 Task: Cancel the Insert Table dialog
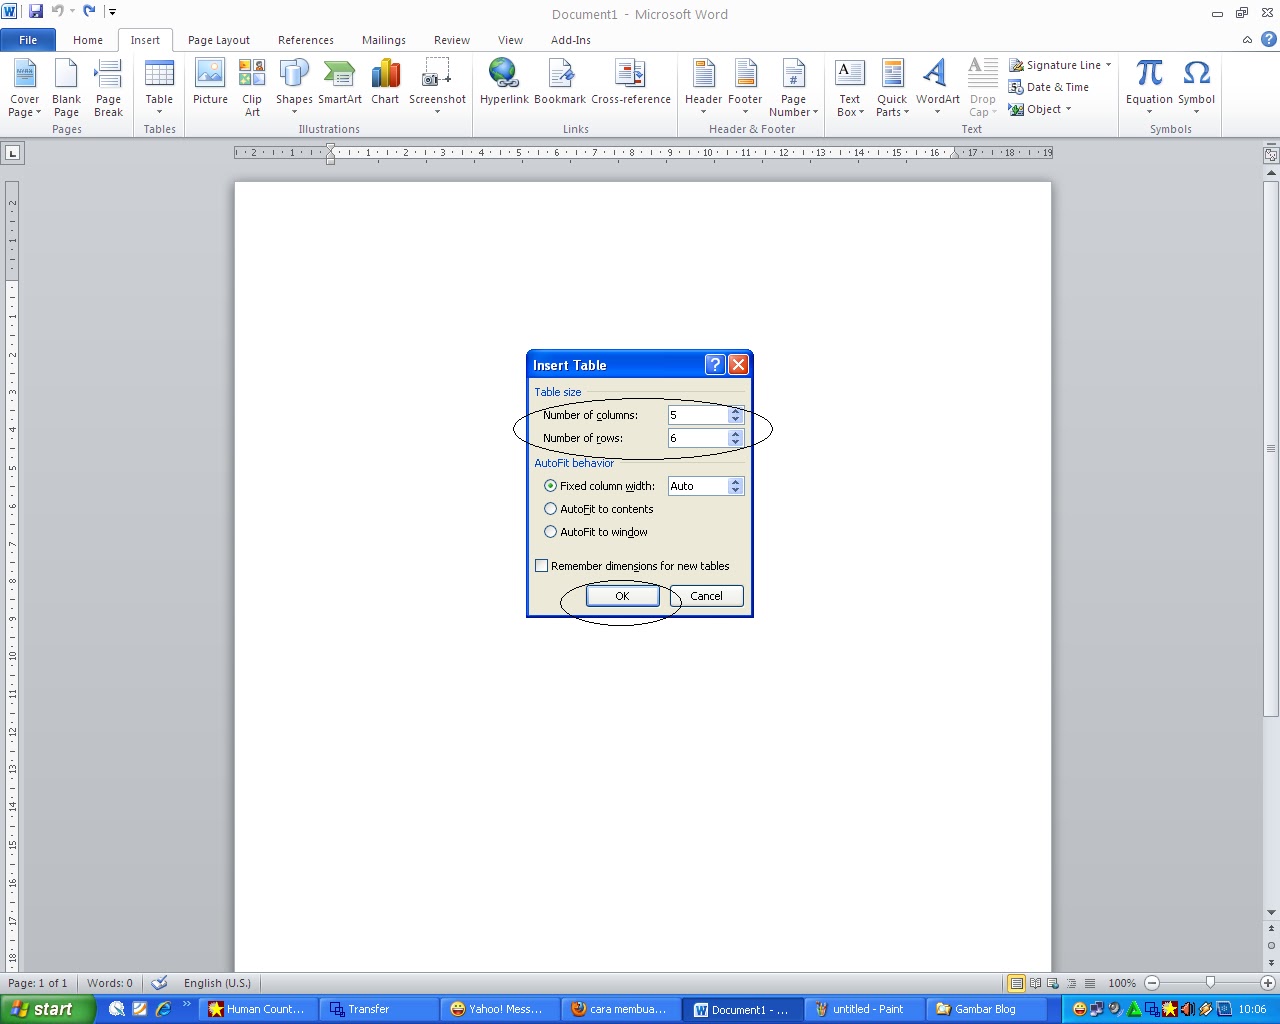[706, 596]
